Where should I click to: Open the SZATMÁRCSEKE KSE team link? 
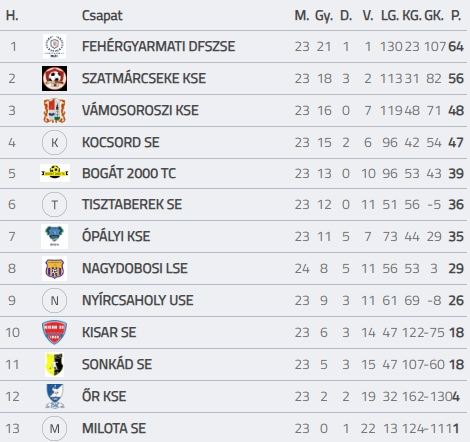pos(144,78)
